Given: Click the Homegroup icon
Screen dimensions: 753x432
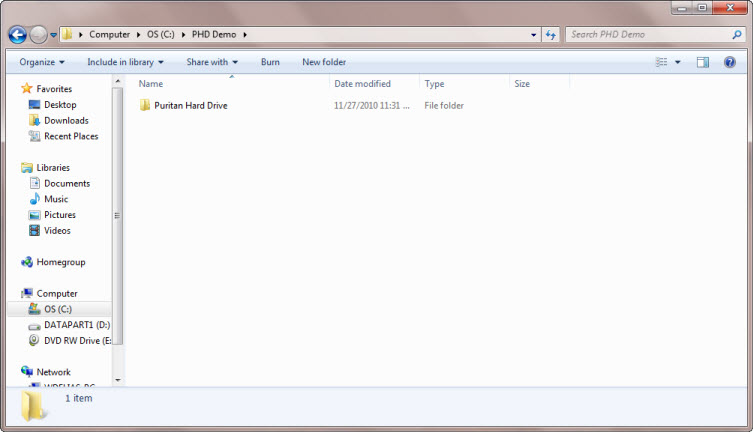Looking at the screenshot, I should [x=27, y=262].
